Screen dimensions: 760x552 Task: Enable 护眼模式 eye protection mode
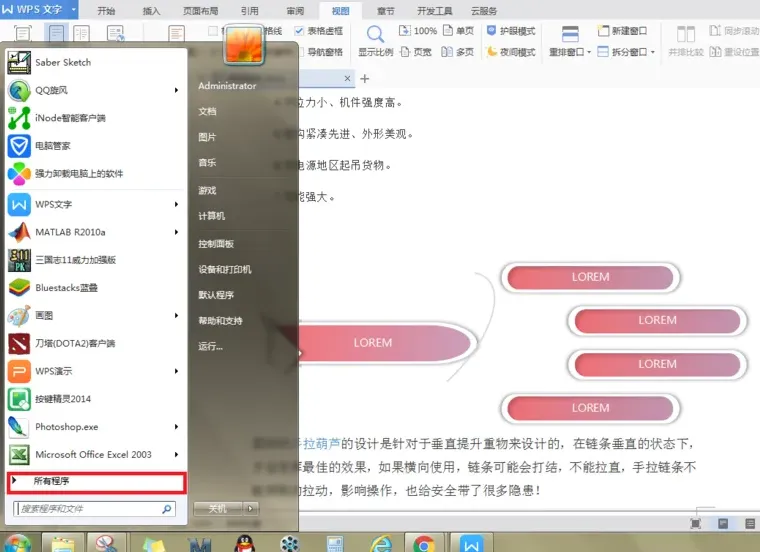(x=511, y=31)
